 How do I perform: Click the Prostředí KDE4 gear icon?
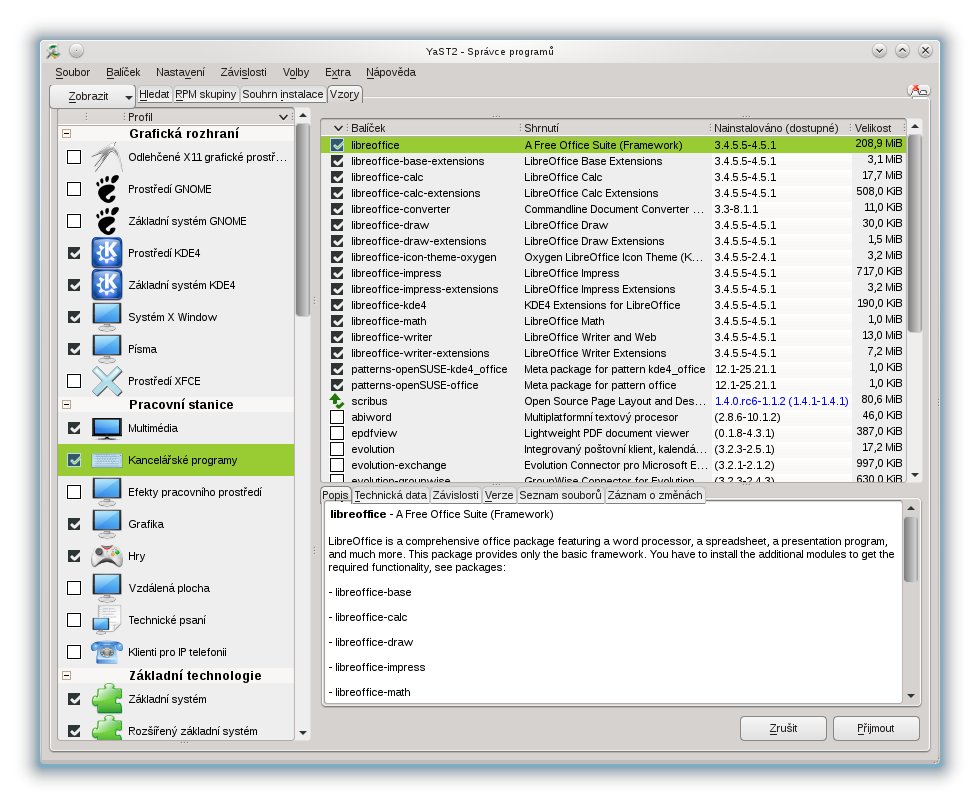click(x=107, y=253)
